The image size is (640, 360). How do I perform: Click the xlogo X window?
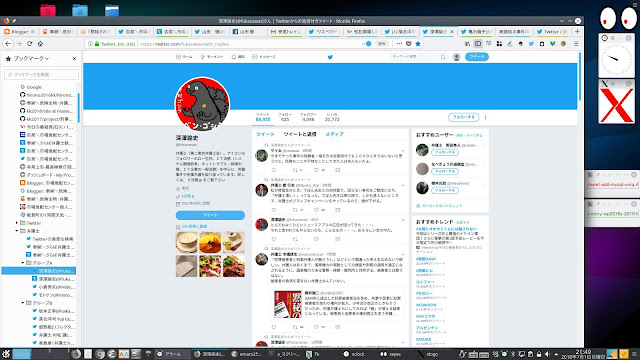tap(616, 105)
